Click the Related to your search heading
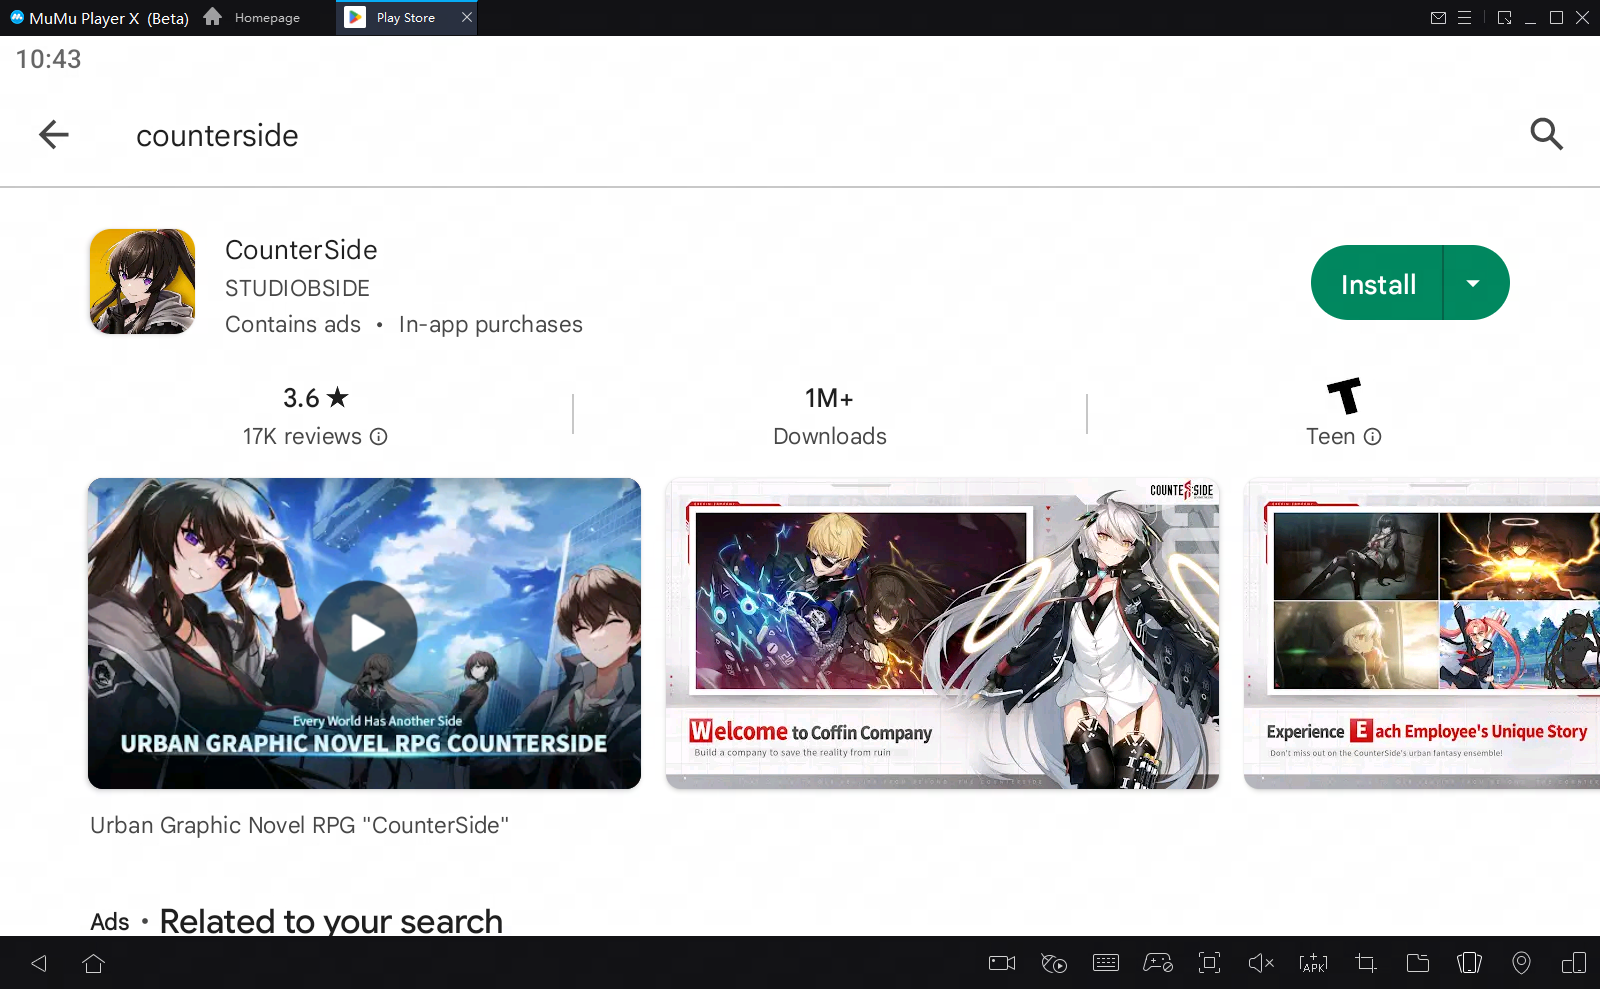This screenshot has width=1600, height=989. (331, 921)
